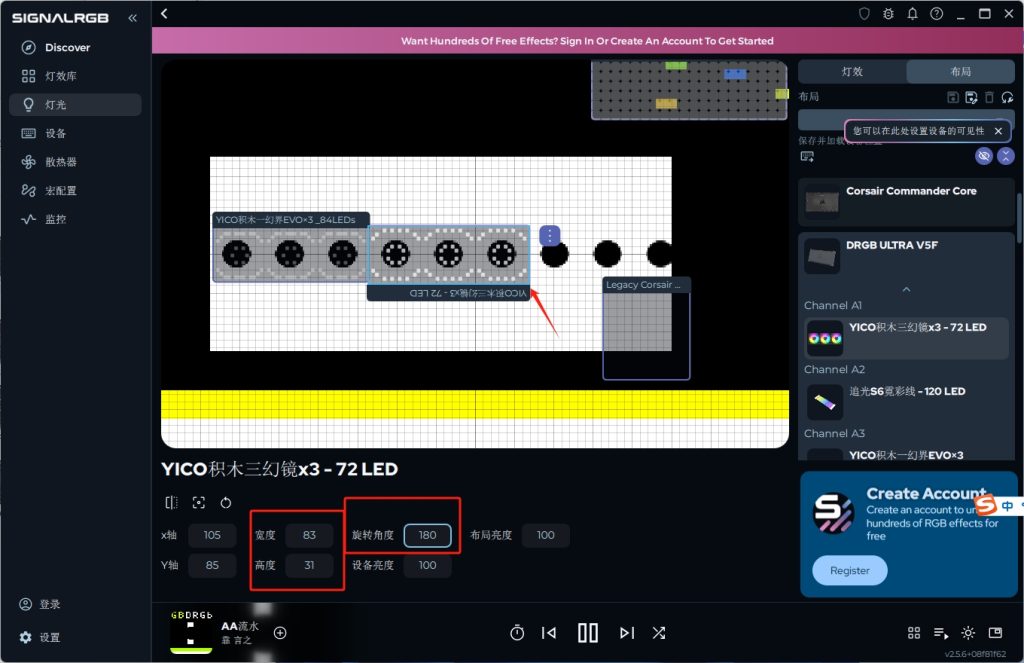Open 设置 settings in sidebar
Image resolution: width=1024 pixels, height=663 pixels.
(x=40, y=637)
